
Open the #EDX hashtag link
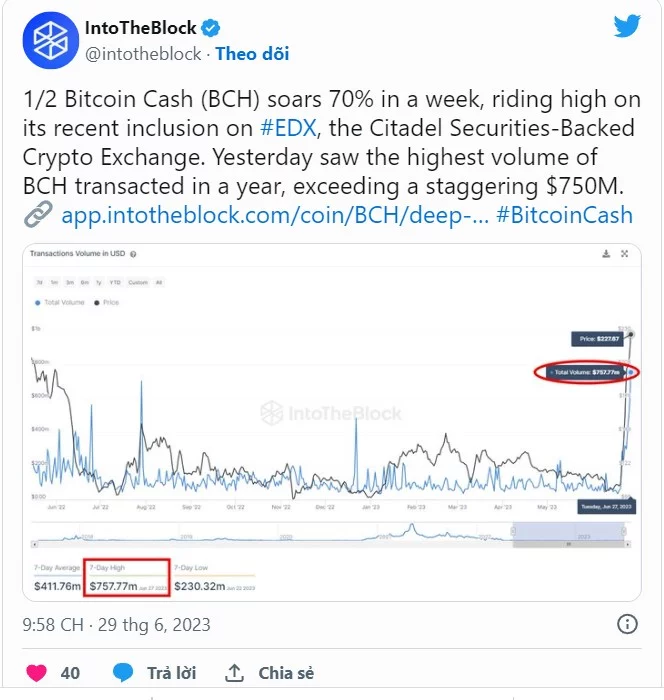[x=288, y=128]
